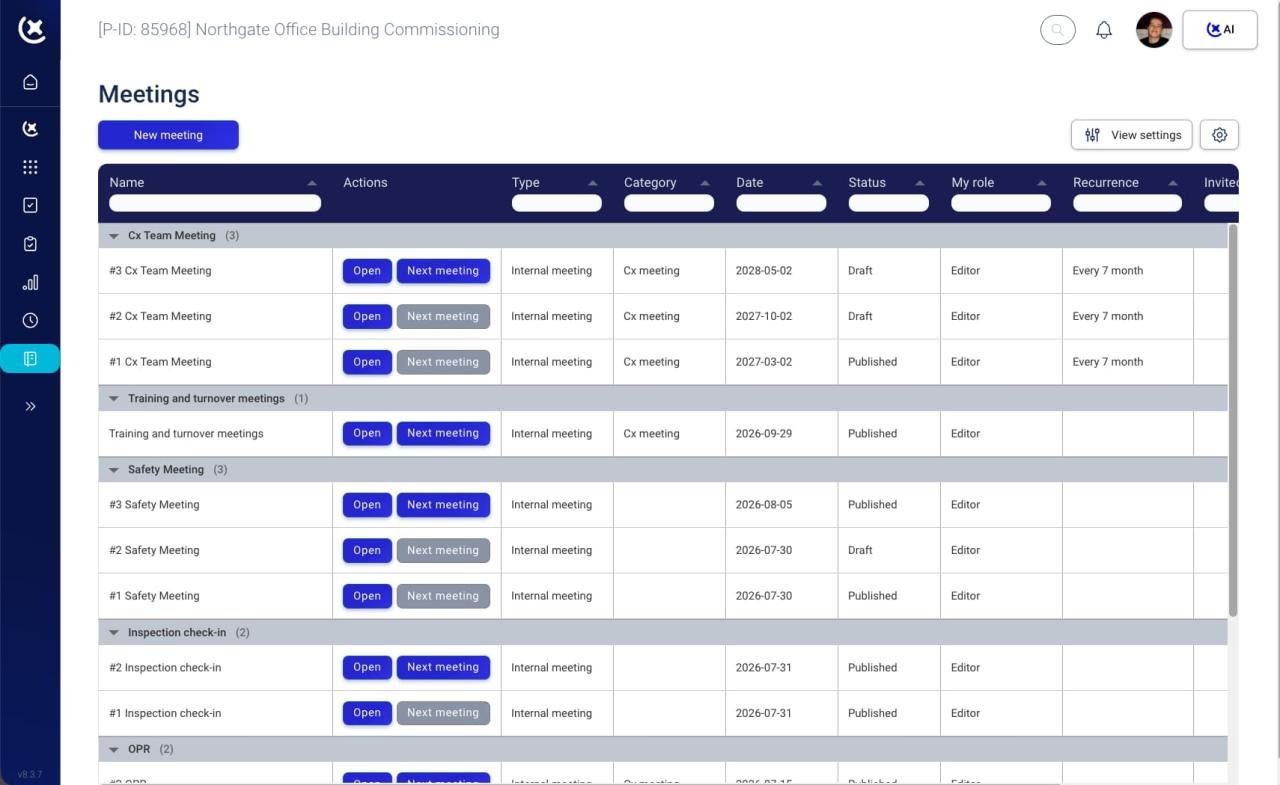Open the AI assistant button
This screenshot has height=785, width=1280.
click(x=1220, y=30)
